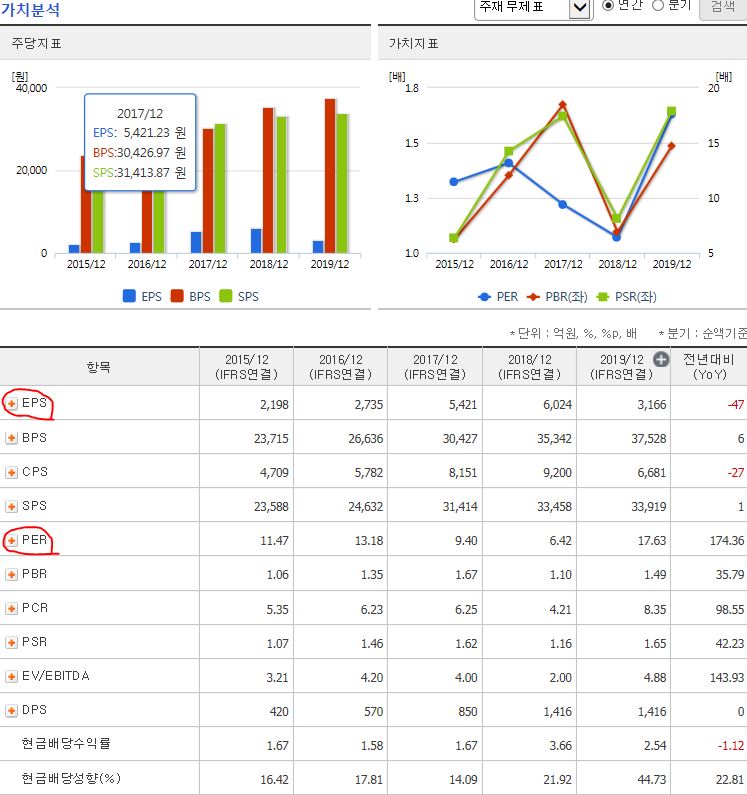
Task: Click the 전년대비 (YoY) column header
Action: pyautogui.click(x=709, y=367)
